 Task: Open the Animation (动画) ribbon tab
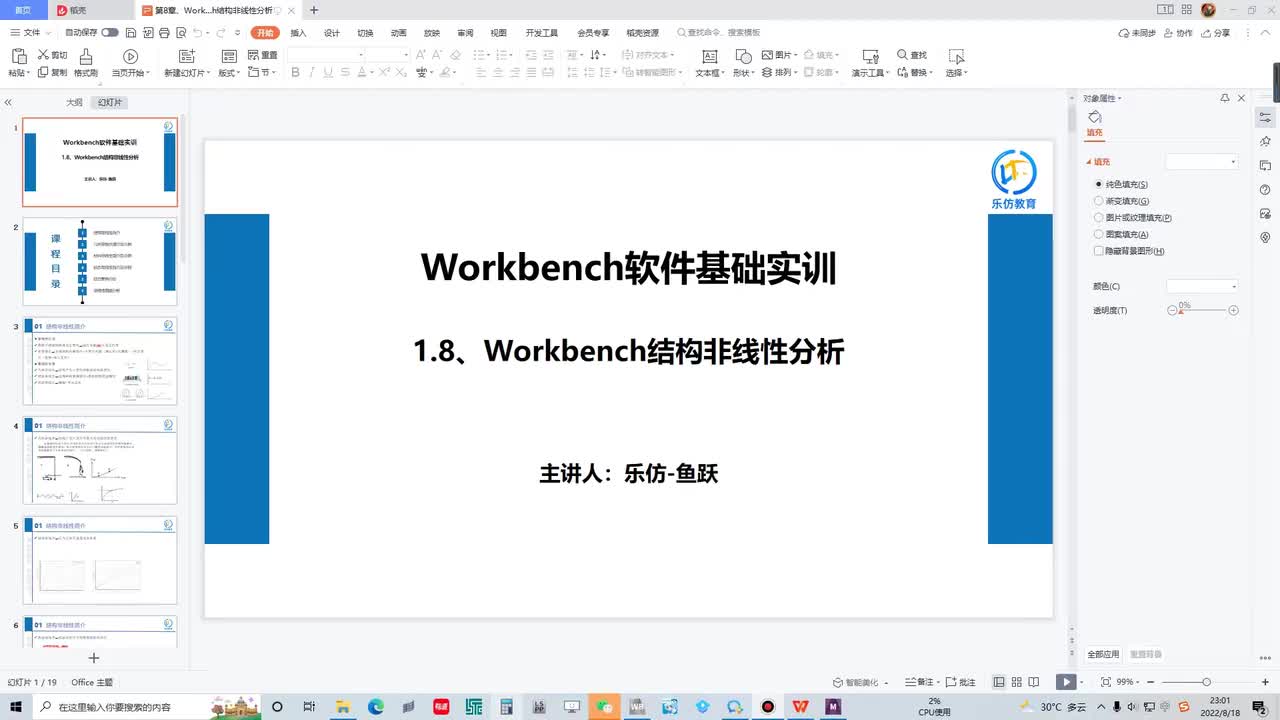398,33
